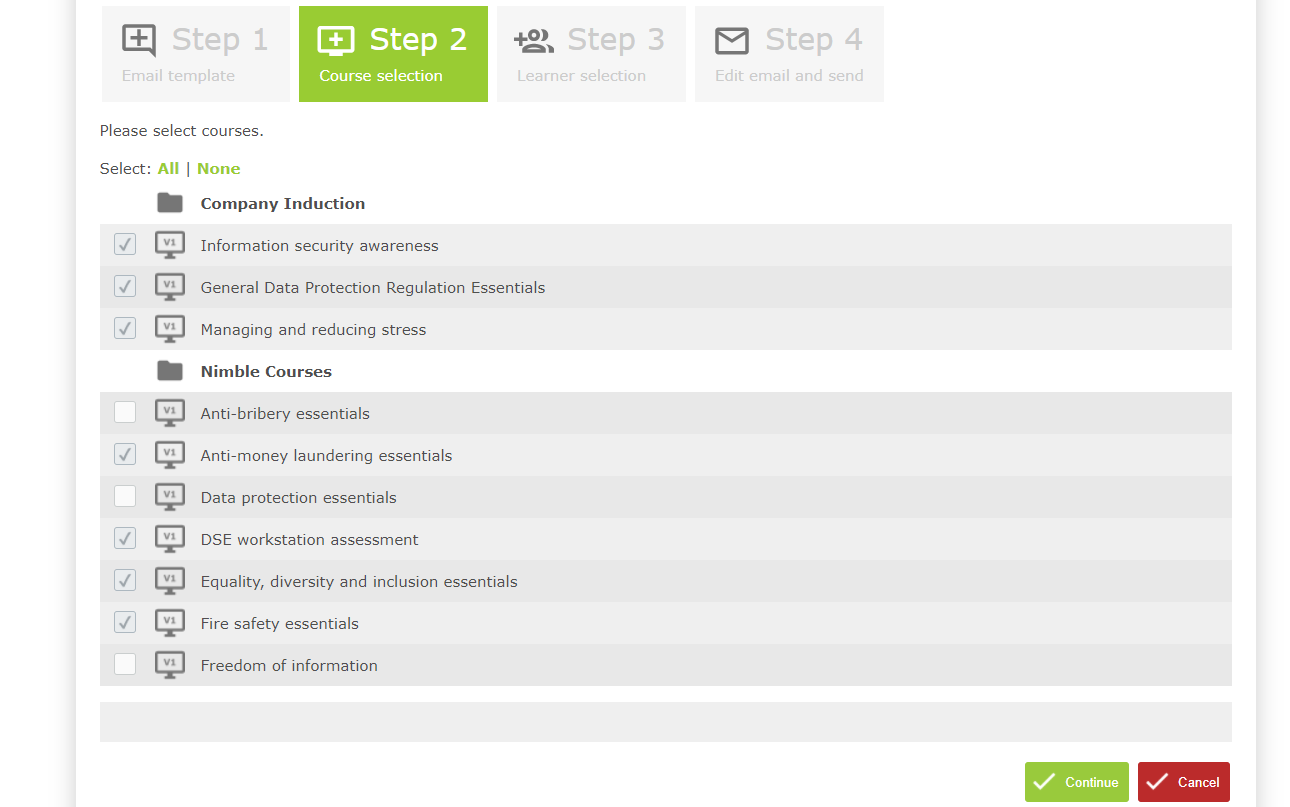The image size is (1290, 807).
Task: Tick the Data protection essentials checkbox
Action: tap(125, 496)
